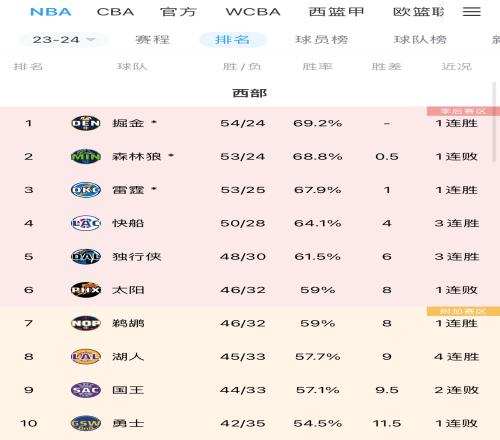The width and height of the screenshot is (500, 440).
Task: Click the 胜/负 column header
Action: (242, 67)
